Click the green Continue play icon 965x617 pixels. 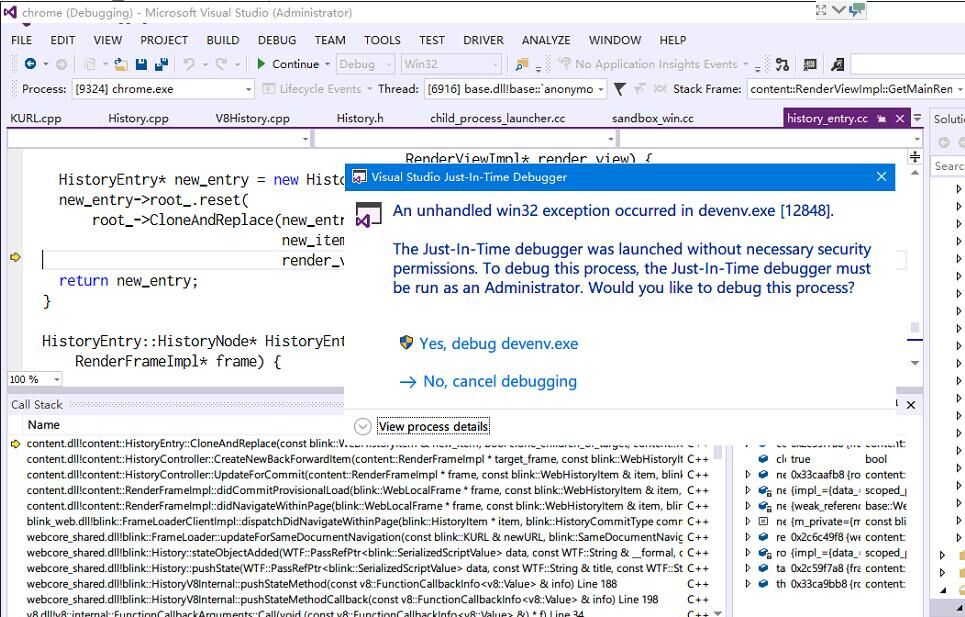261,63
